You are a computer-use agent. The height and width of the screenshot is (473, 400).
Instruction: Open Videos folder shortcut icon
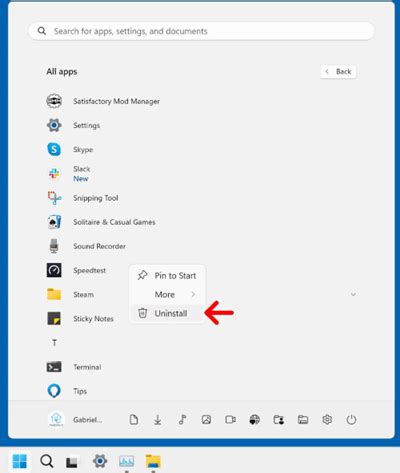pos(230,420)
